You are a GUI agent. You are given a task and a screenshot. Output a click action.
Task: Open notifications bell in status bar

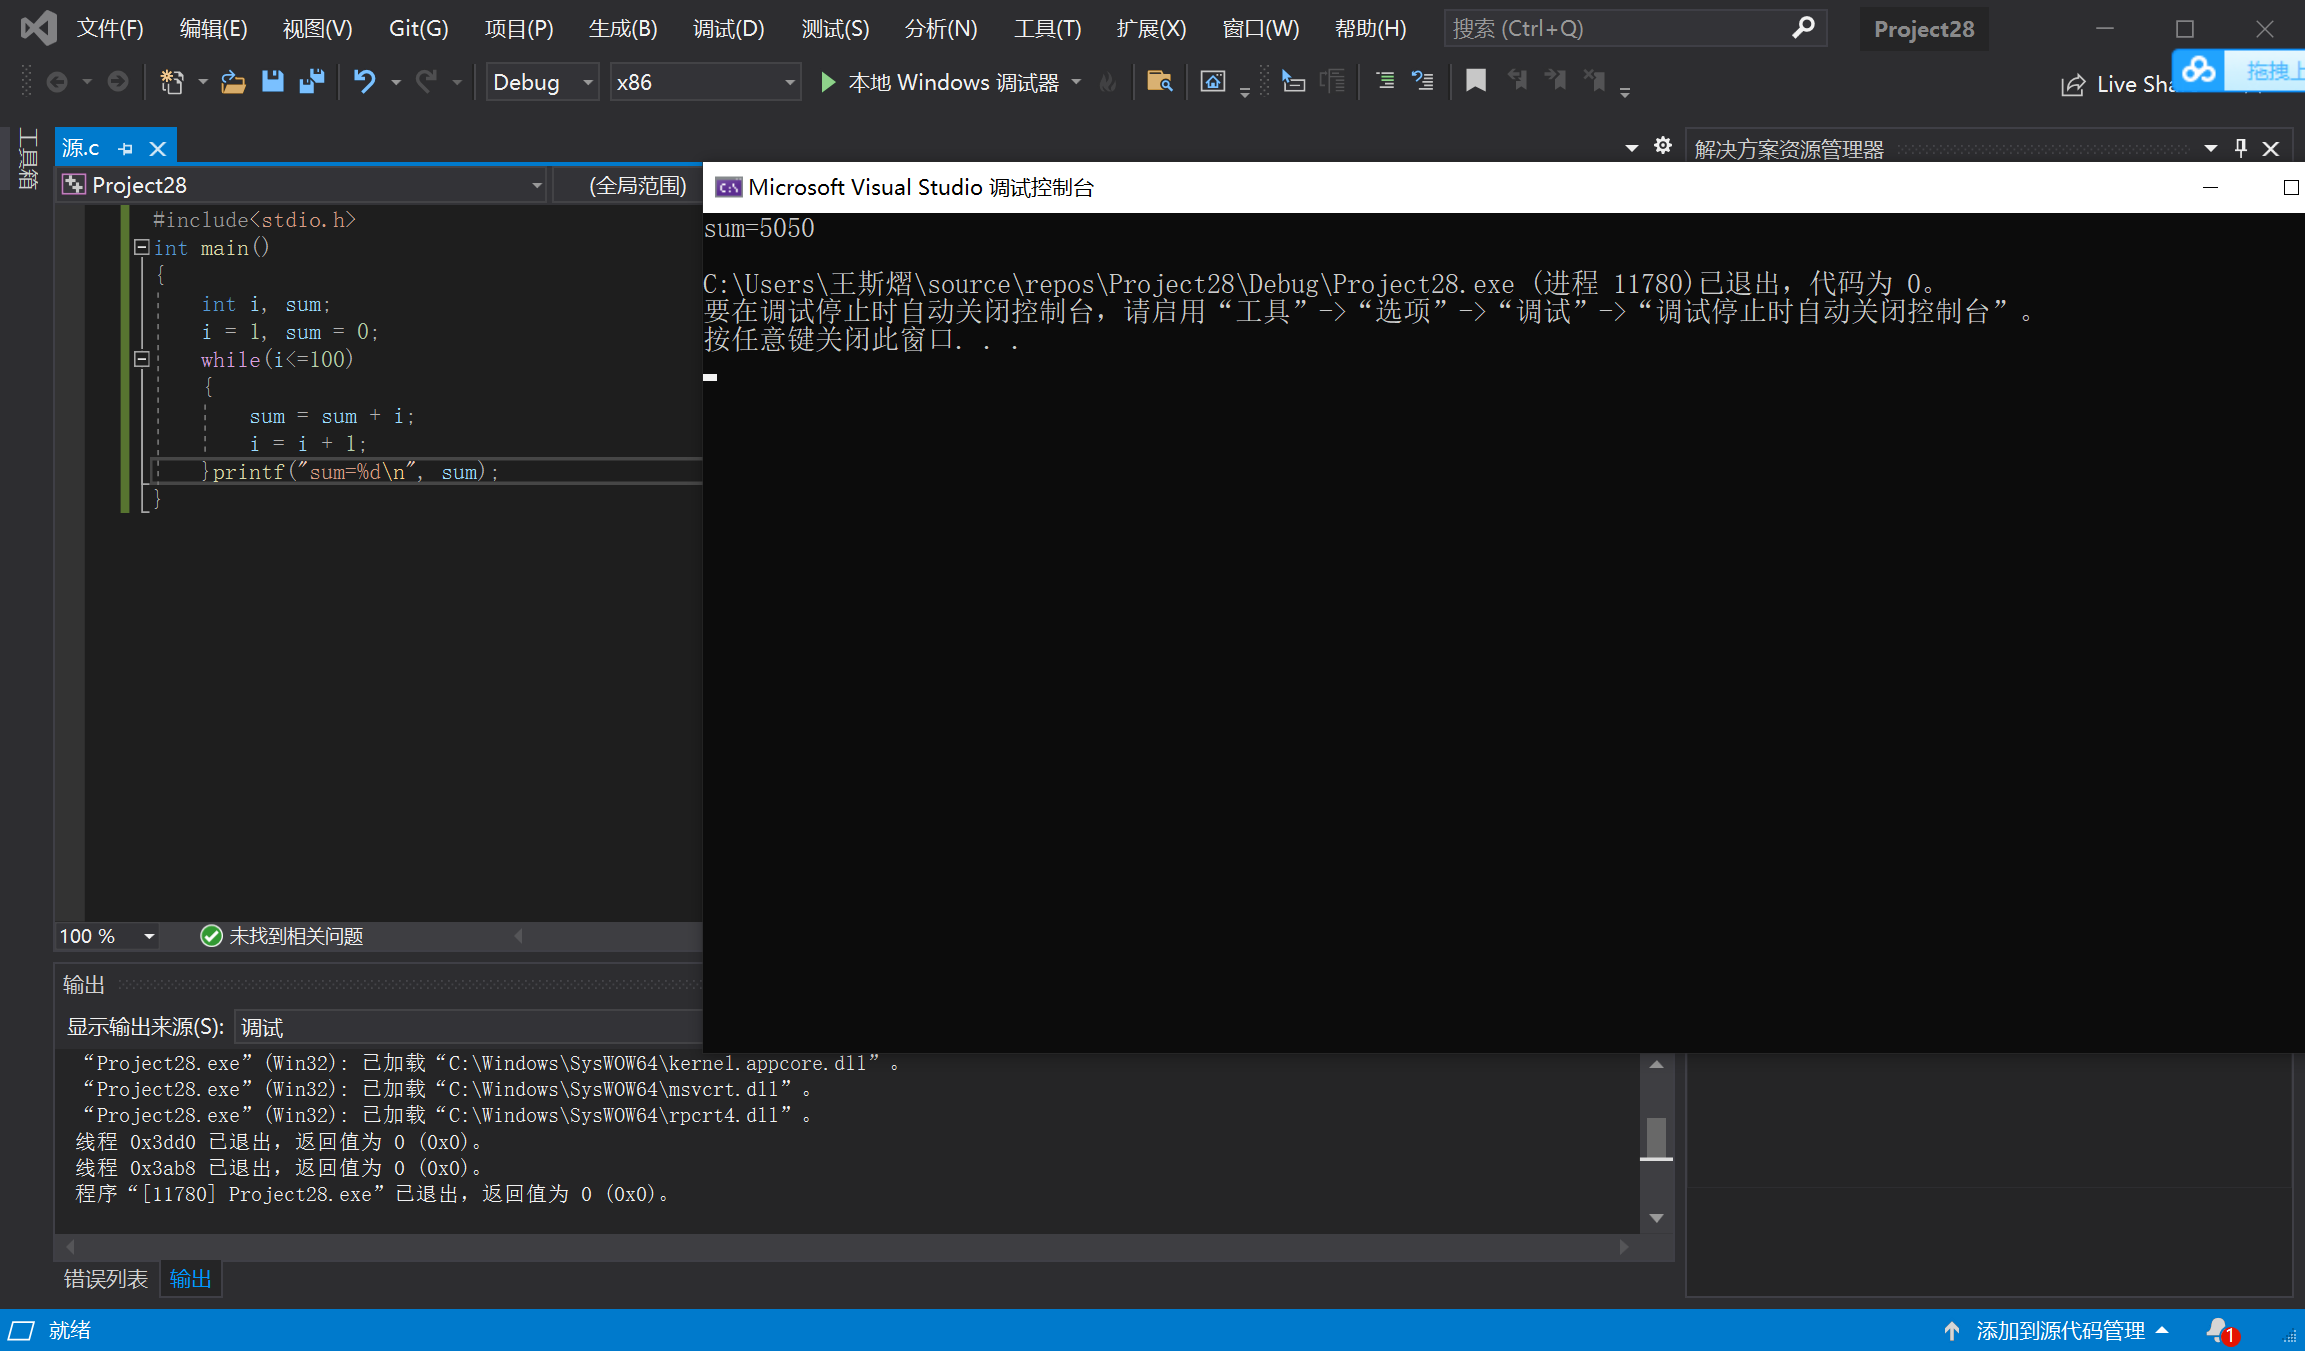click(x=2218, y=1330)
